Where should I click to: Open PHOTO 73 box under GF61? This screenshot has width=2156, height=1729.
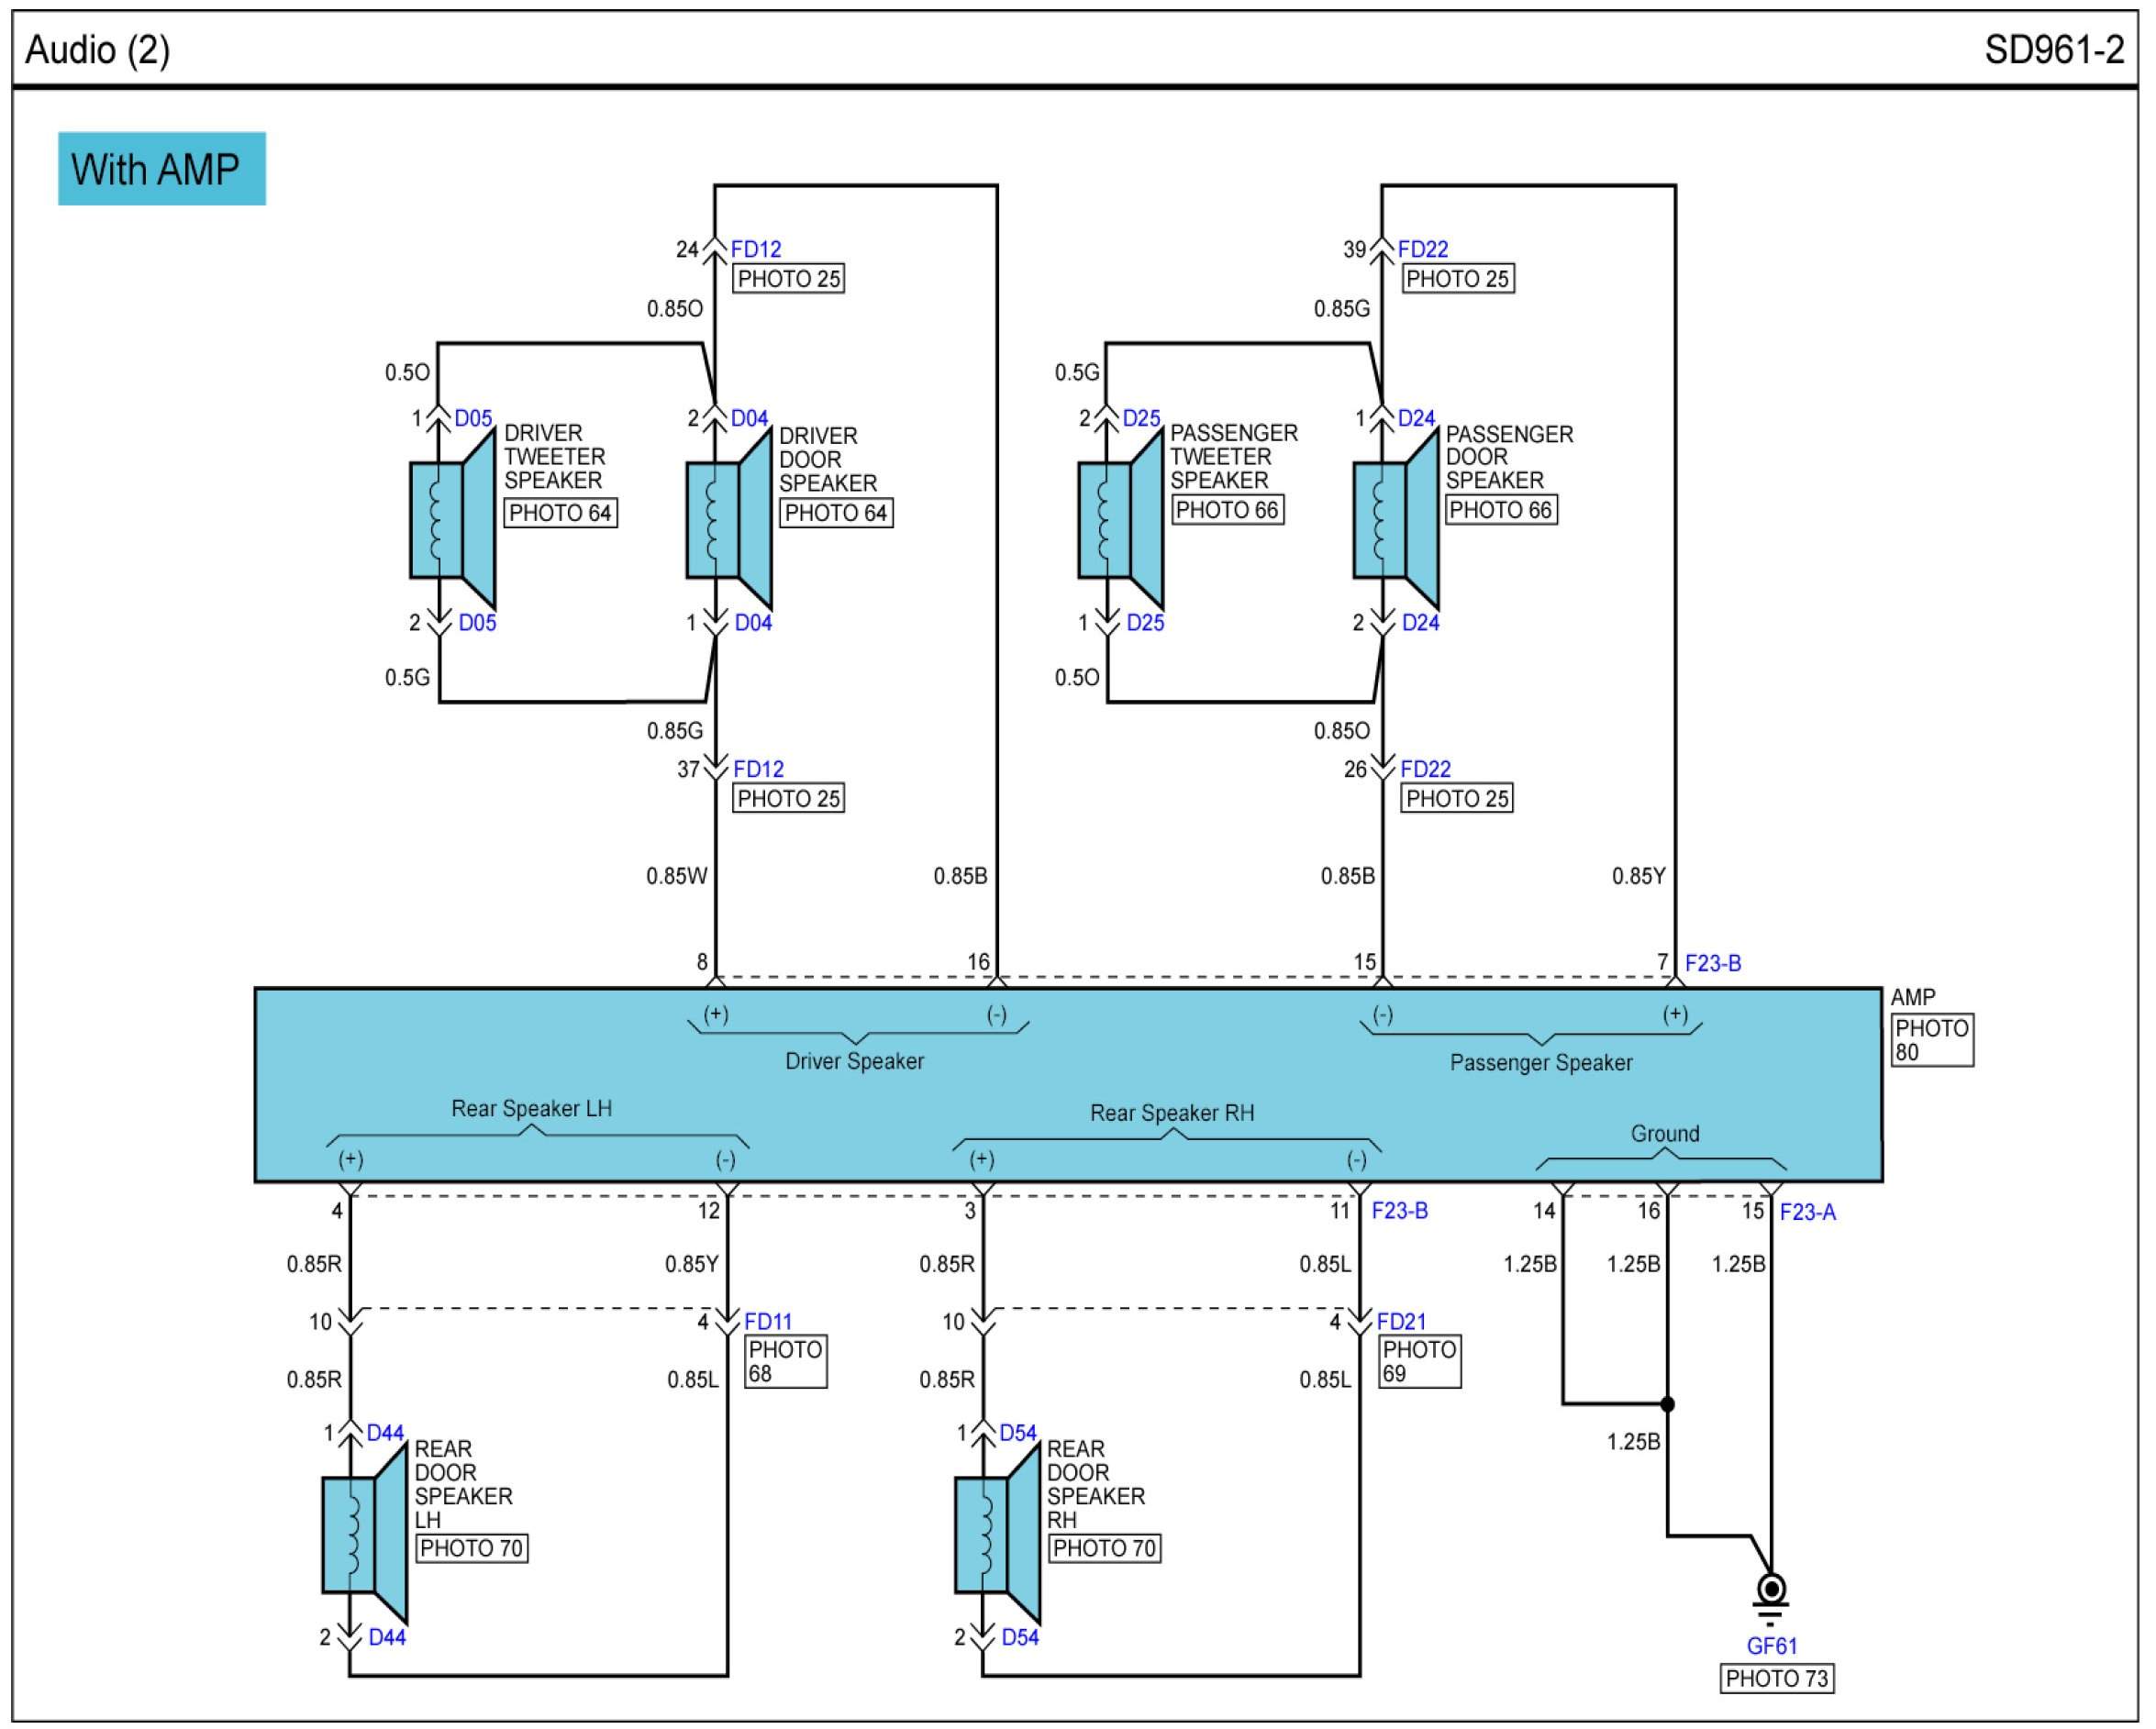point(1777,1679)
